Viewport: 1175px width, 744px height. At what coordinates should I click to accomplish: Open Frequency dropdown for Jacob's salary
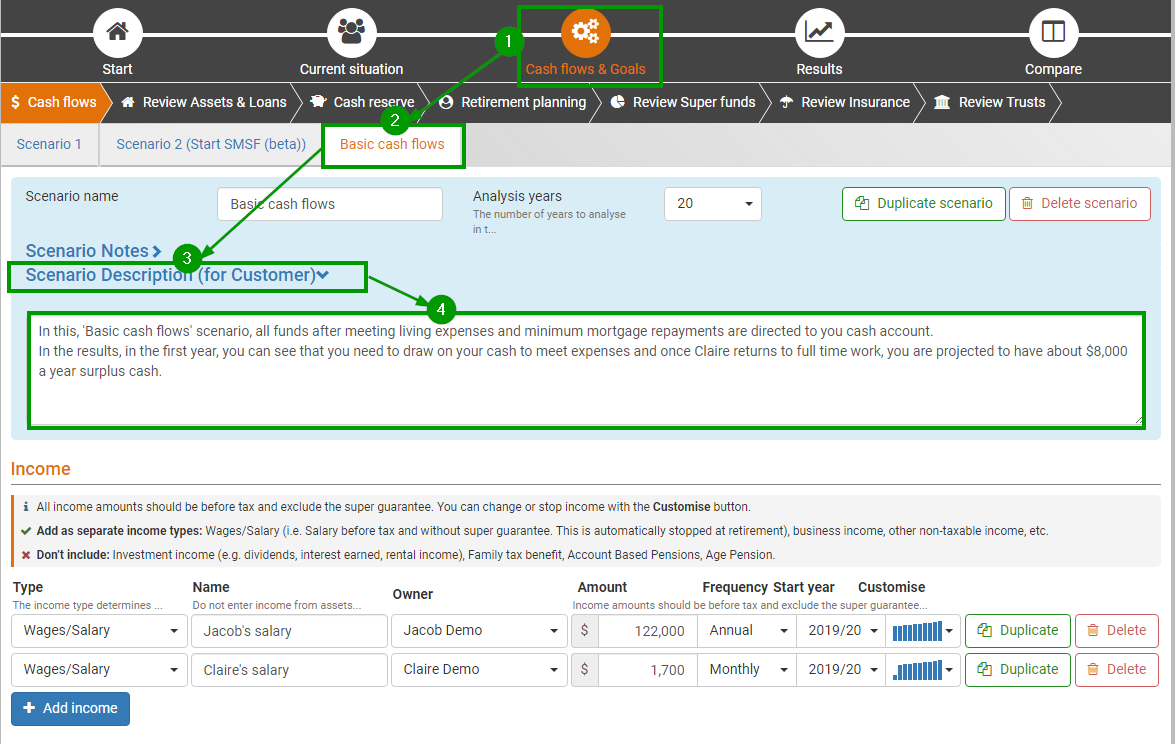[x=746, y=631]
